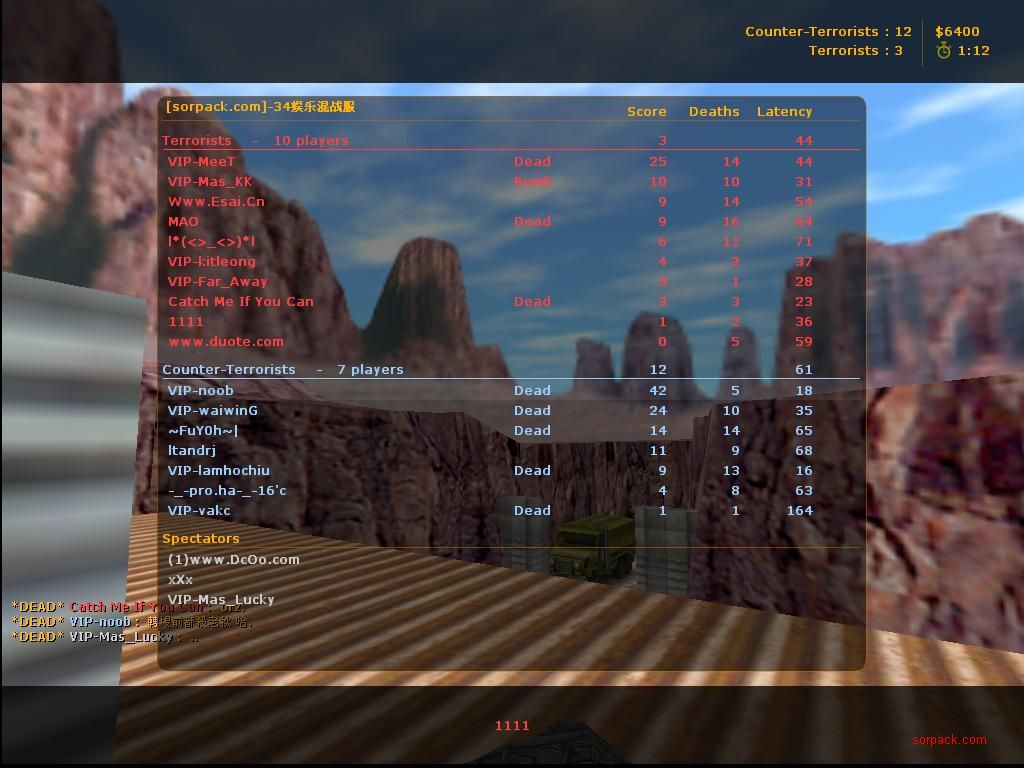Image resolution: width=1024 pixels, height=768 pixels.
Task: Select the Www.Esai.Cn player row
Action: [216, 201]
